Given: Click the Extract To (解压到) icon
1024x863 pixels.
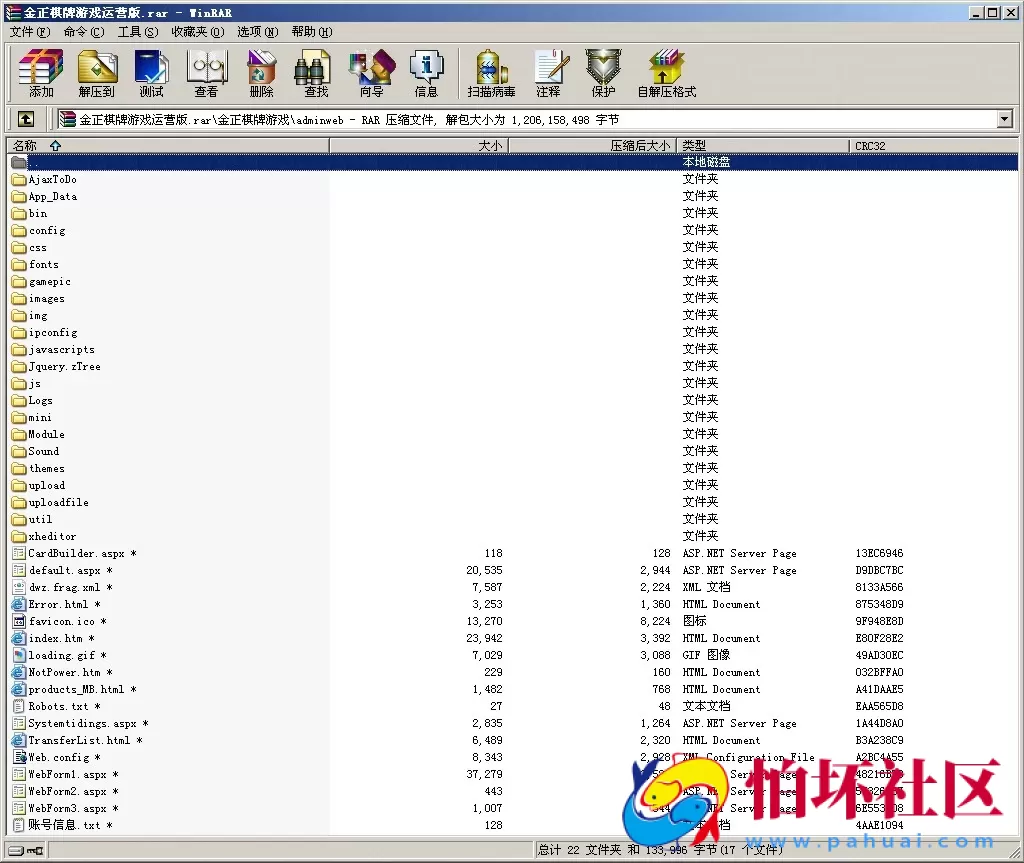Looking at the screenshot, I should 97,73.
